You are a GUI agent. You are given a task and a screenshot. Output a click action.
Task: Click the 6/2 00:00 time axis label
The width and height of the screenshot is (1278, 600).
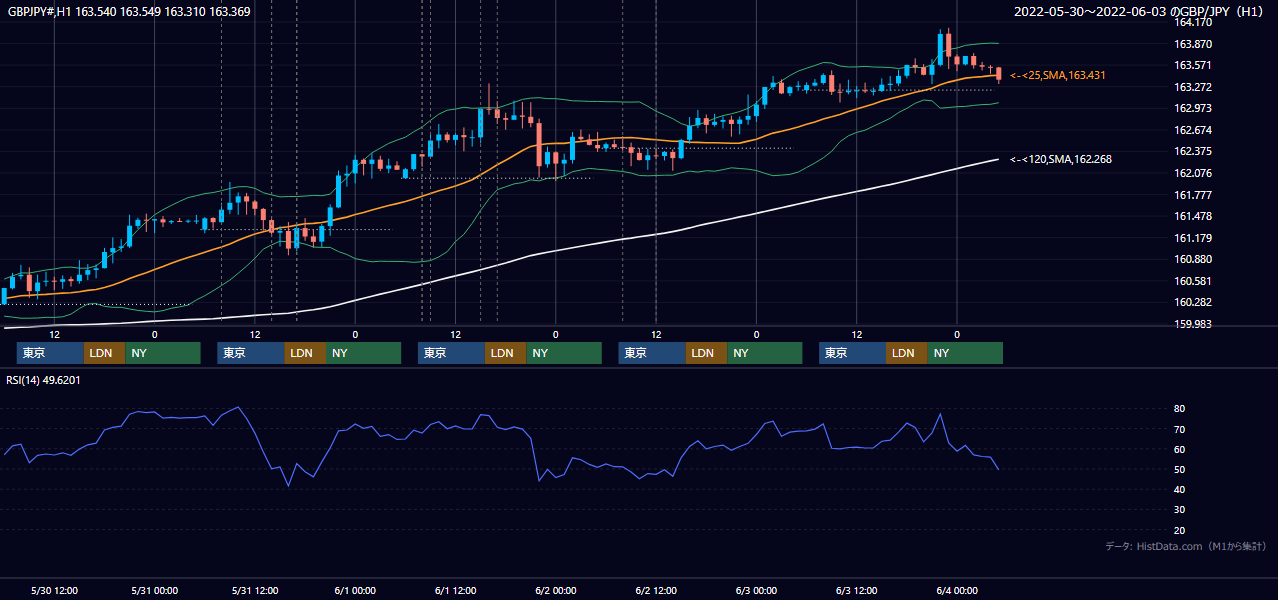pyautogui.click(x=556, y=590)
